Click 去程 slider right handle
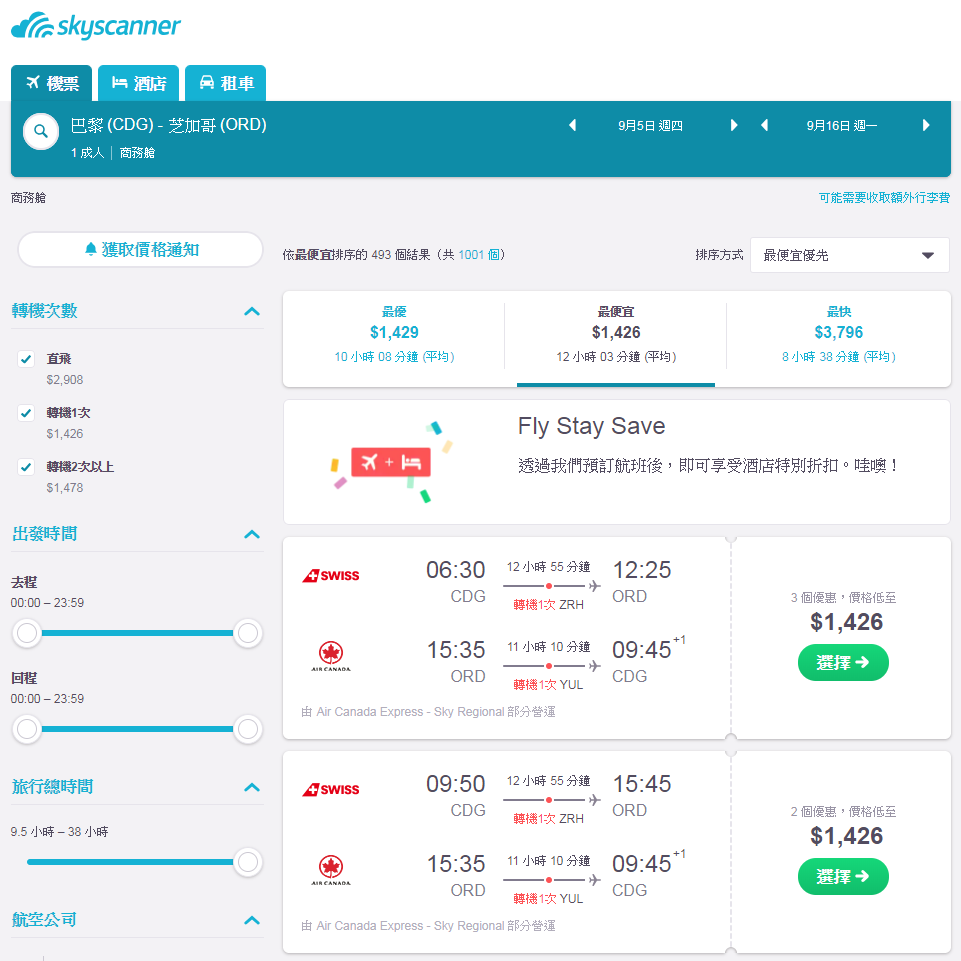Screen dimensions: 961x961 click(248, 633)
